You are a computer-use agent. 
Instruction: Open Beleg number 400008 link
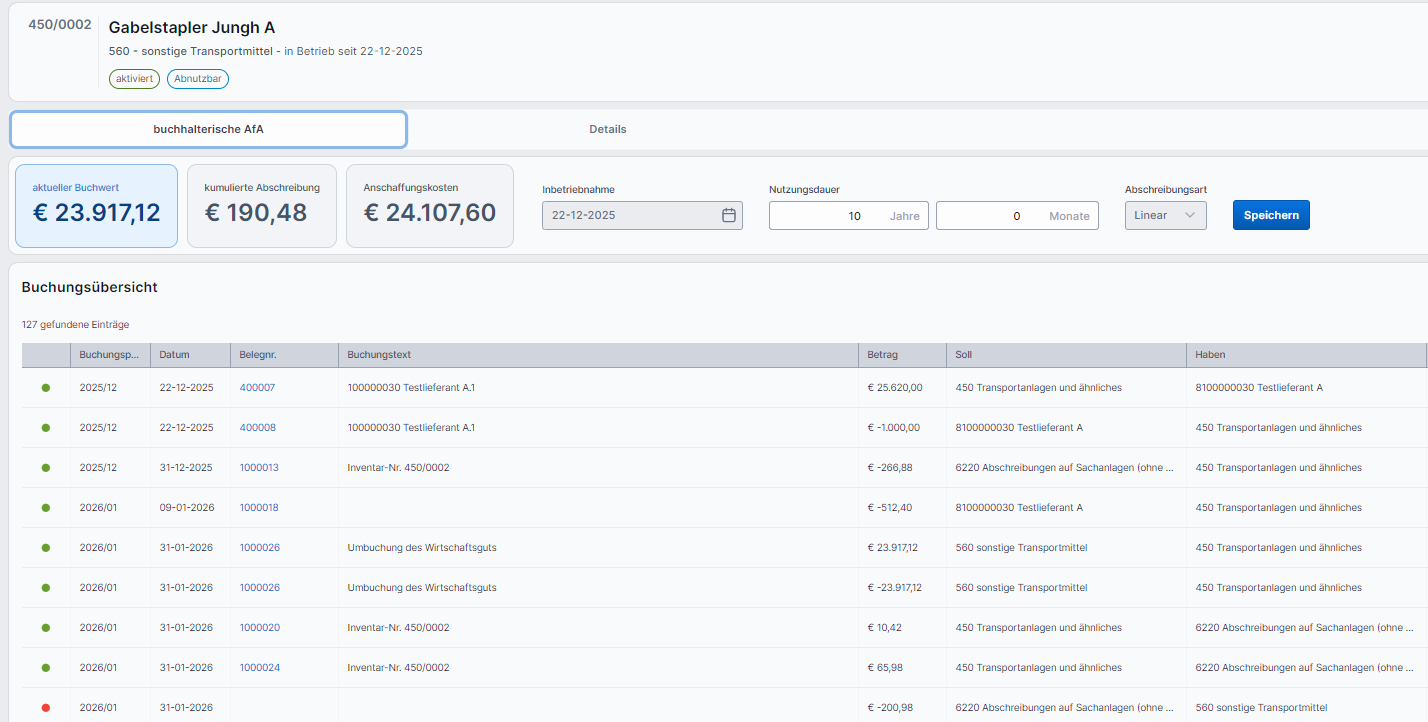pyautogui.click(x=257, y=428)
